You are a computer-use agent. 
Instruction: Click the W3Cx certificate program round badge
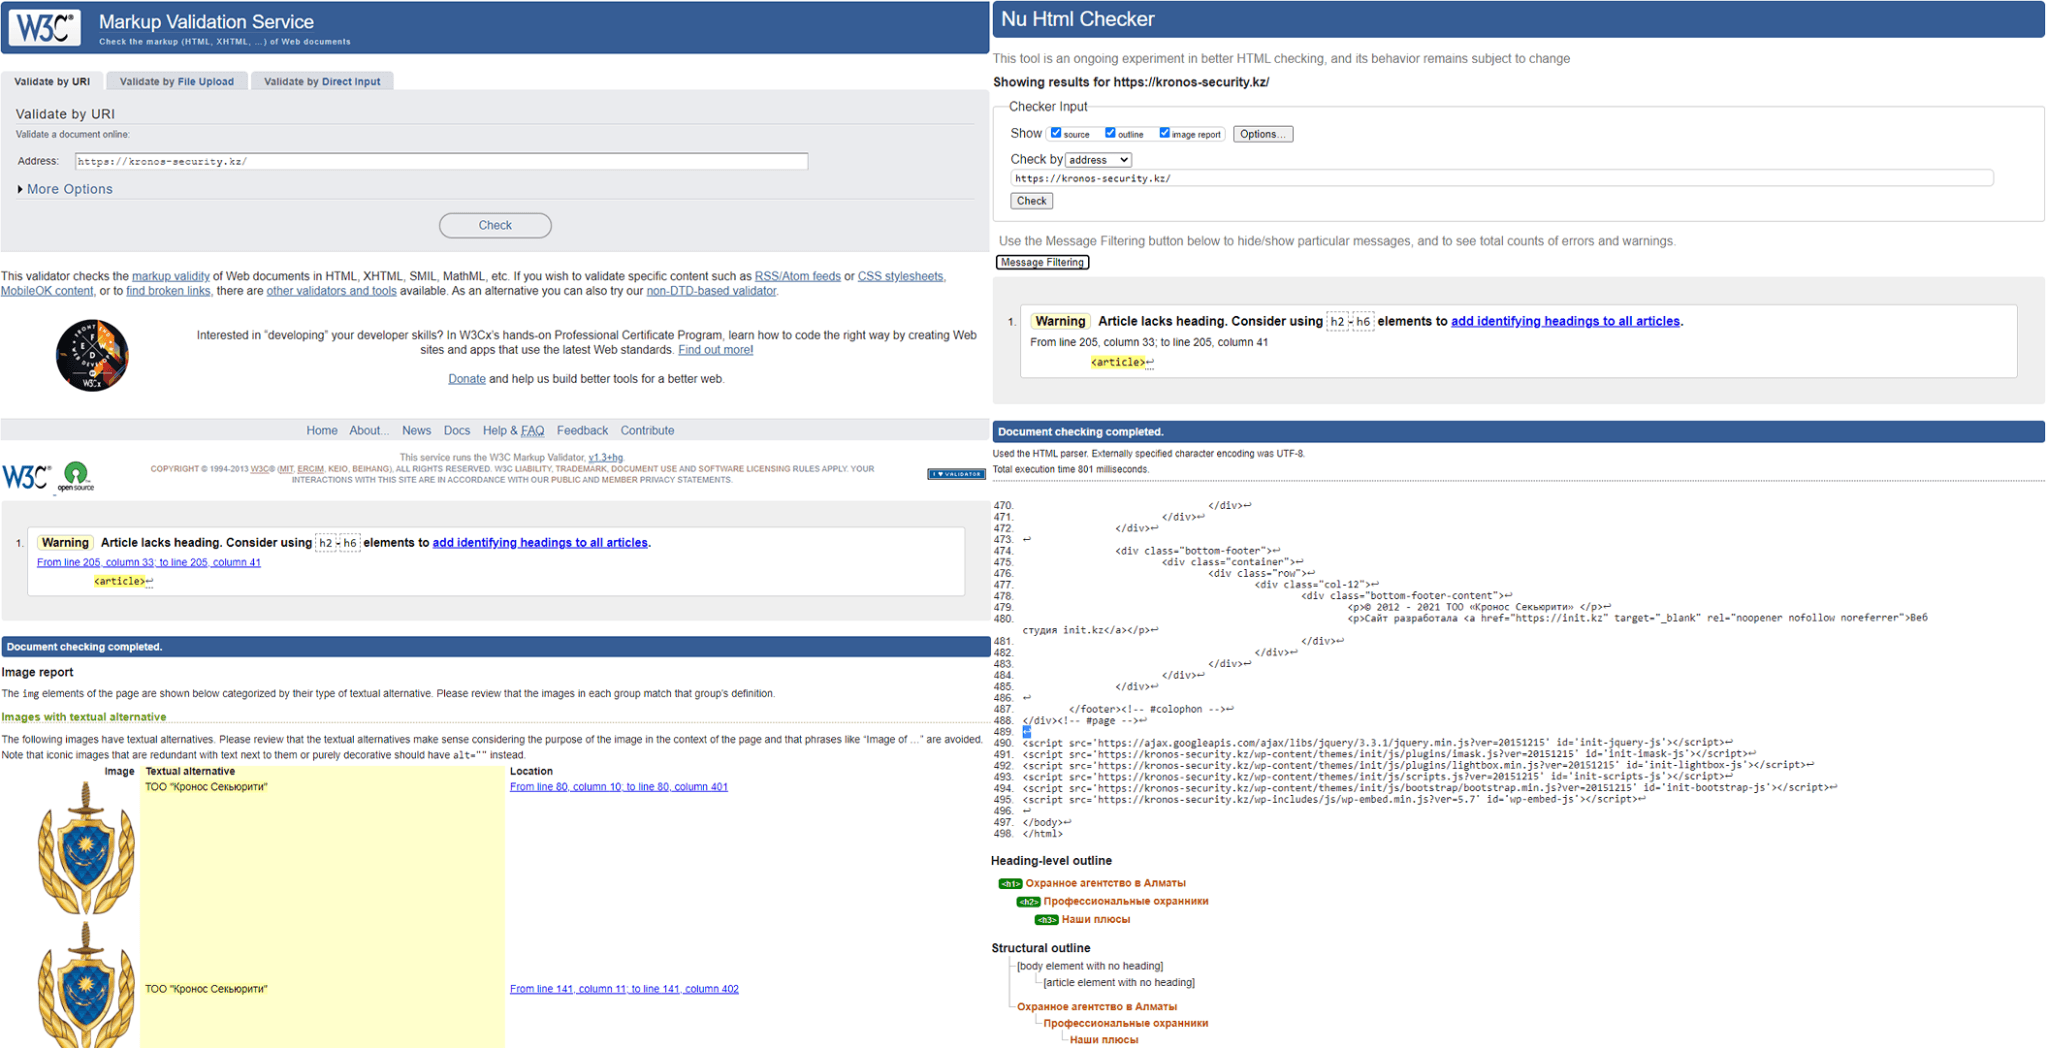pos(92,355)
